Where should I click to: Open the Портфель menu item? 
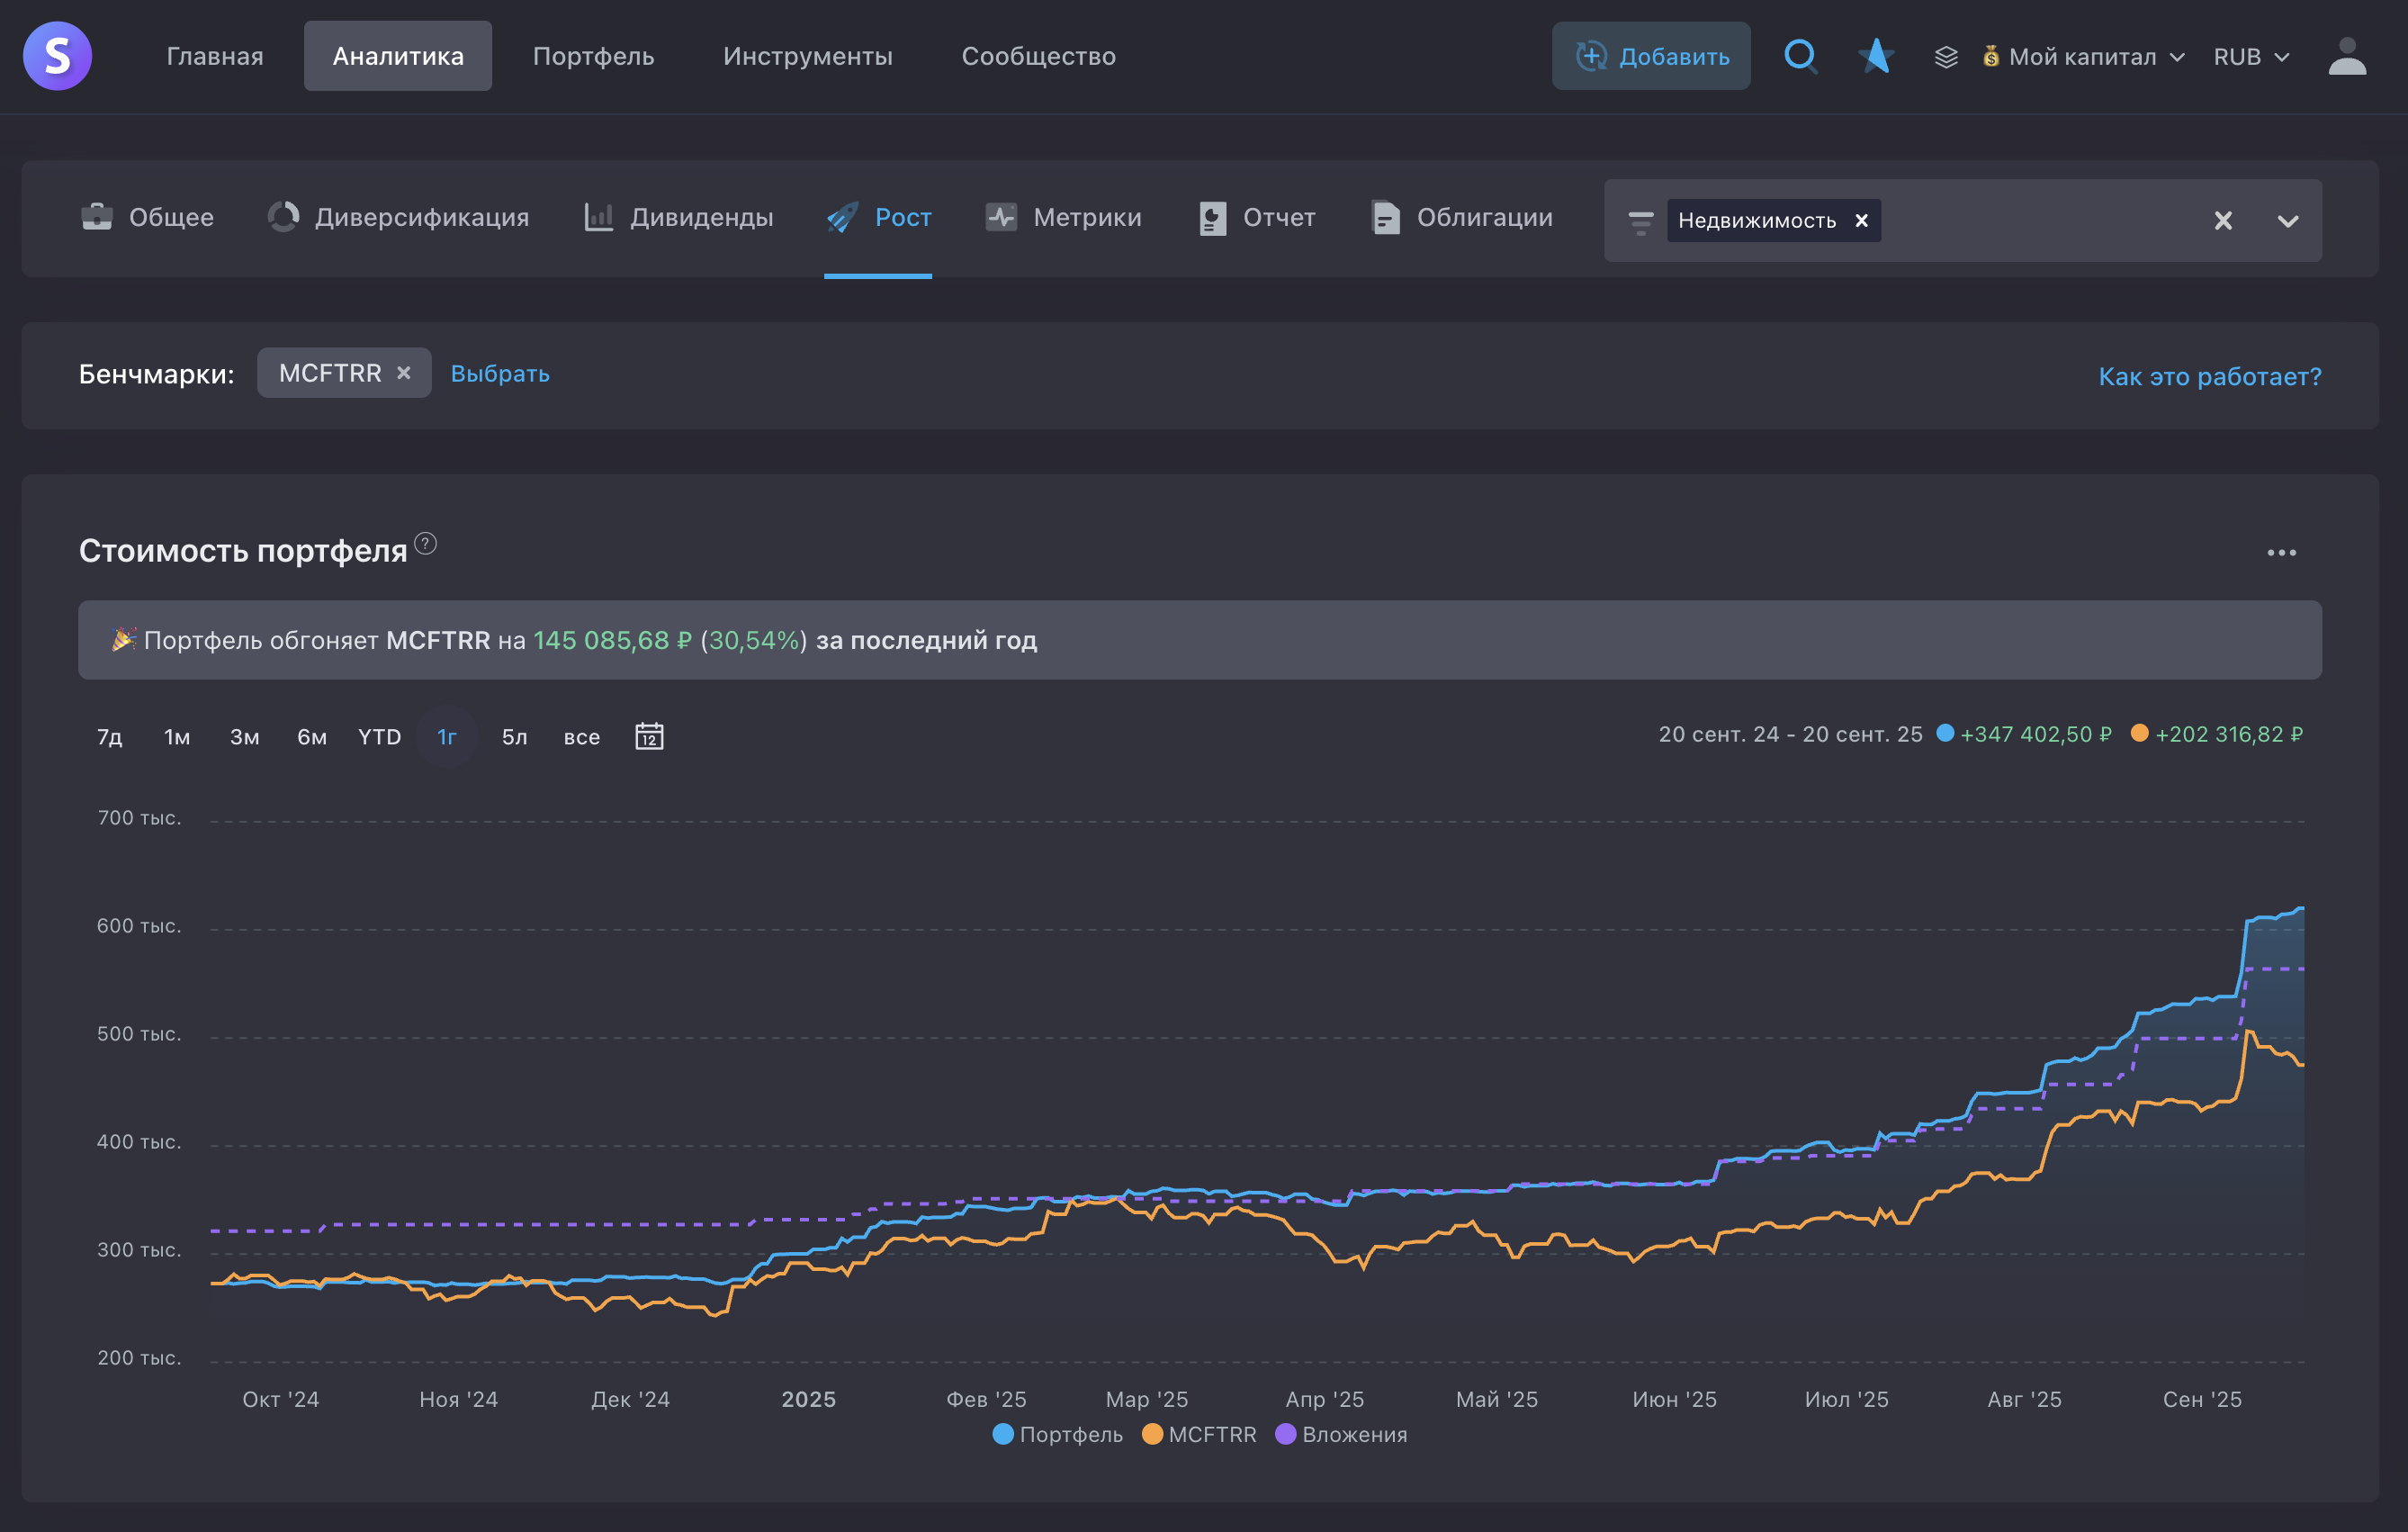pos(593,56)
